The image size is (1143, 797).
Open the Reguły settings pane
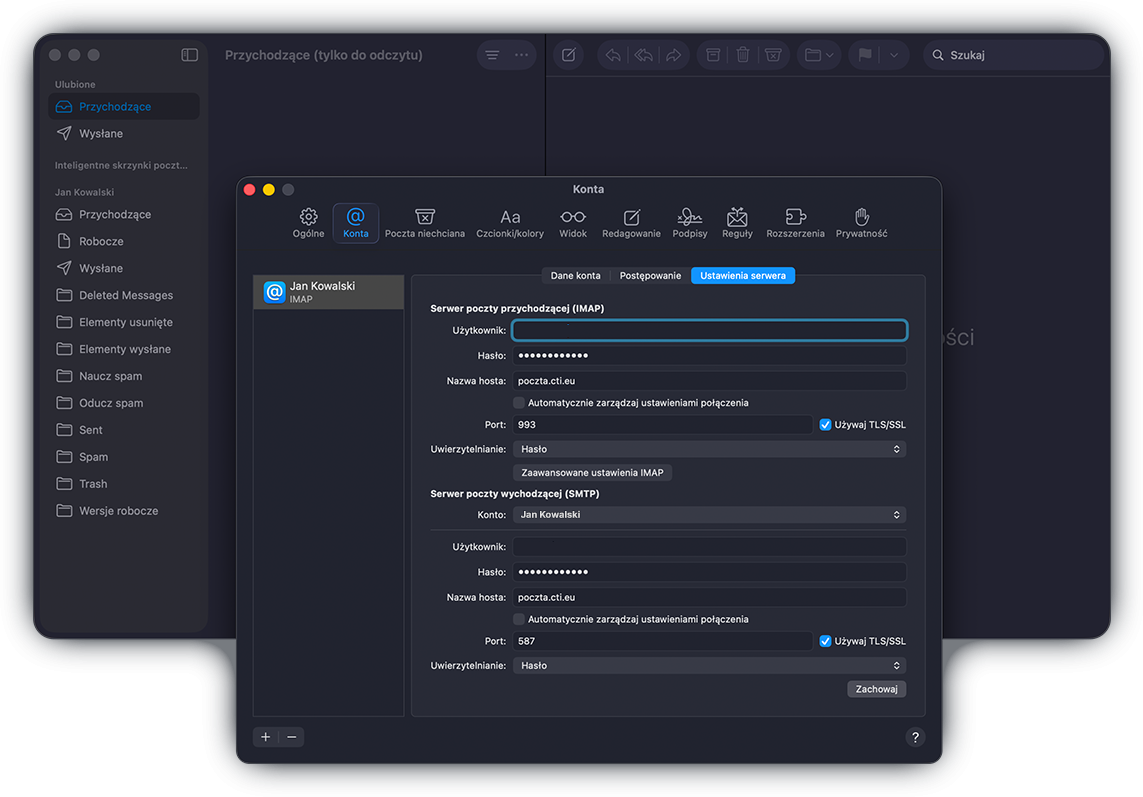(x=737, y=222)
